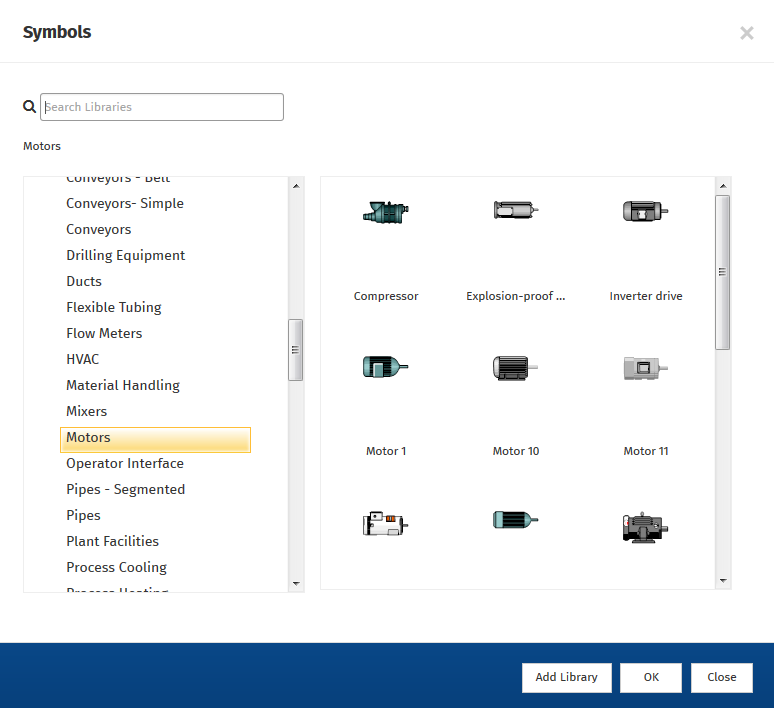Choose the Explosion-proof motor symbol

(x=515, y=211)
